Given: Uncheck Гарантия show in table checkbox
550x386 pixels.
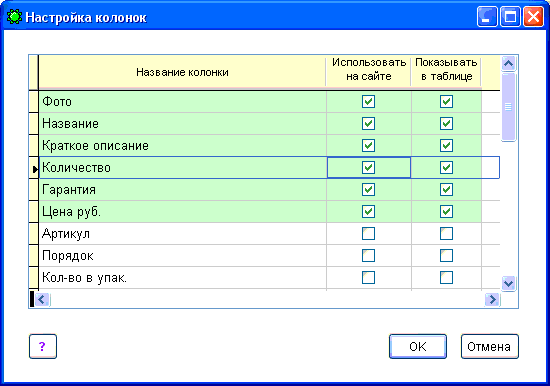Looking at the screenshot, I should pyautogui.click(x=446, y=189).
